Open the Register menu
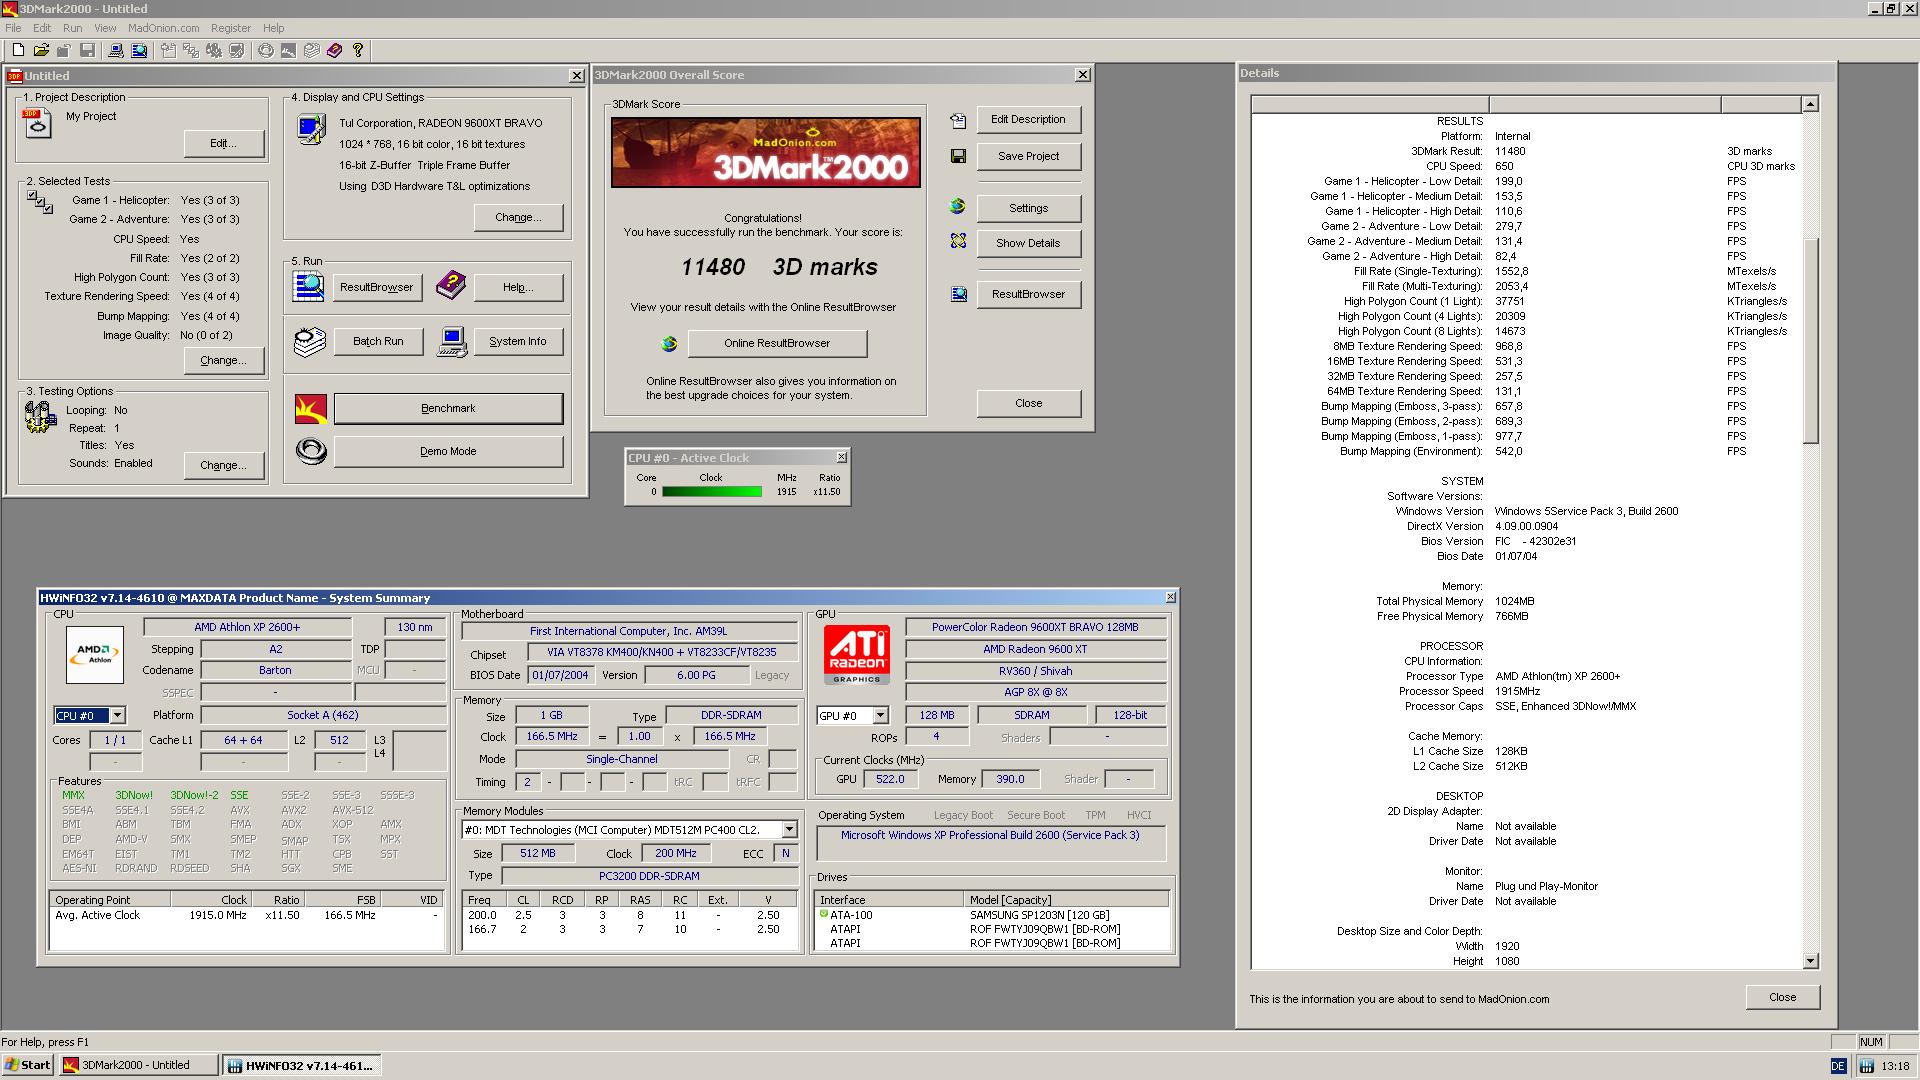 tap(231, 28)
